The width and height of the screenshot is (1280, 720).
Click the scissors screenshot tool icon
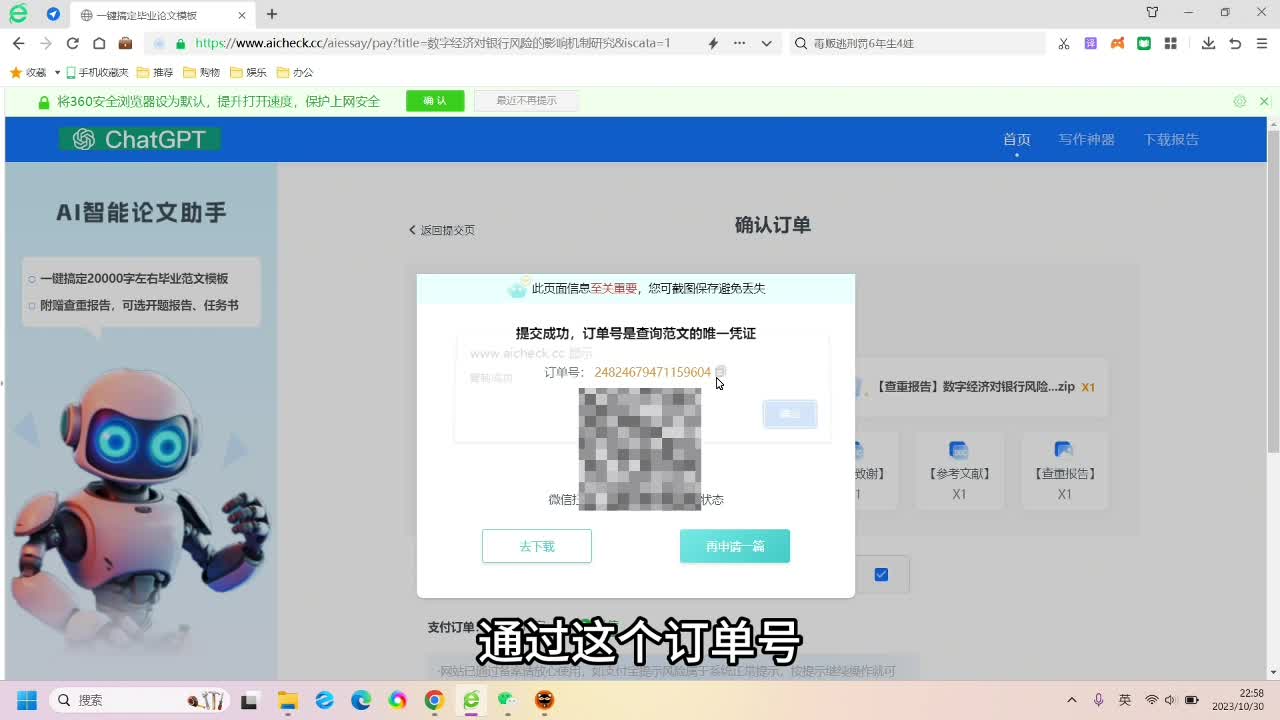1064,43
